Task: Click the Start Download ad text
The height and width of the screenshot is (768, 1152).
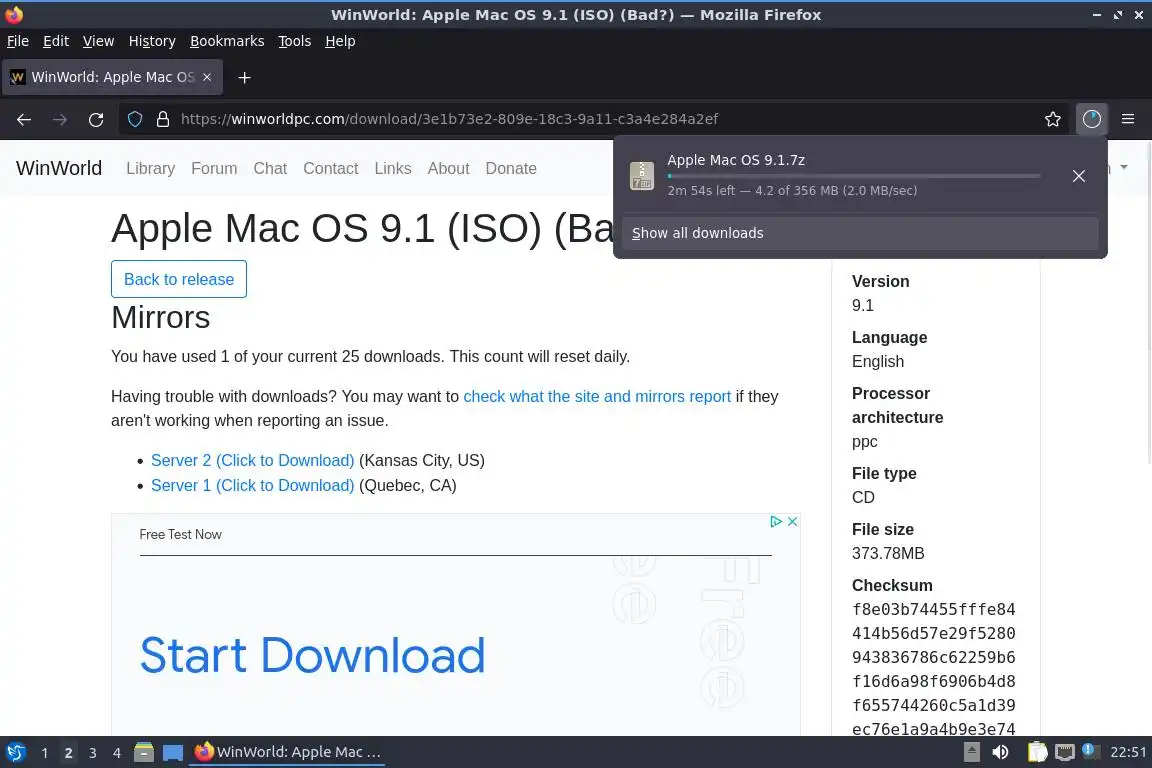Action: pos(312,656)
